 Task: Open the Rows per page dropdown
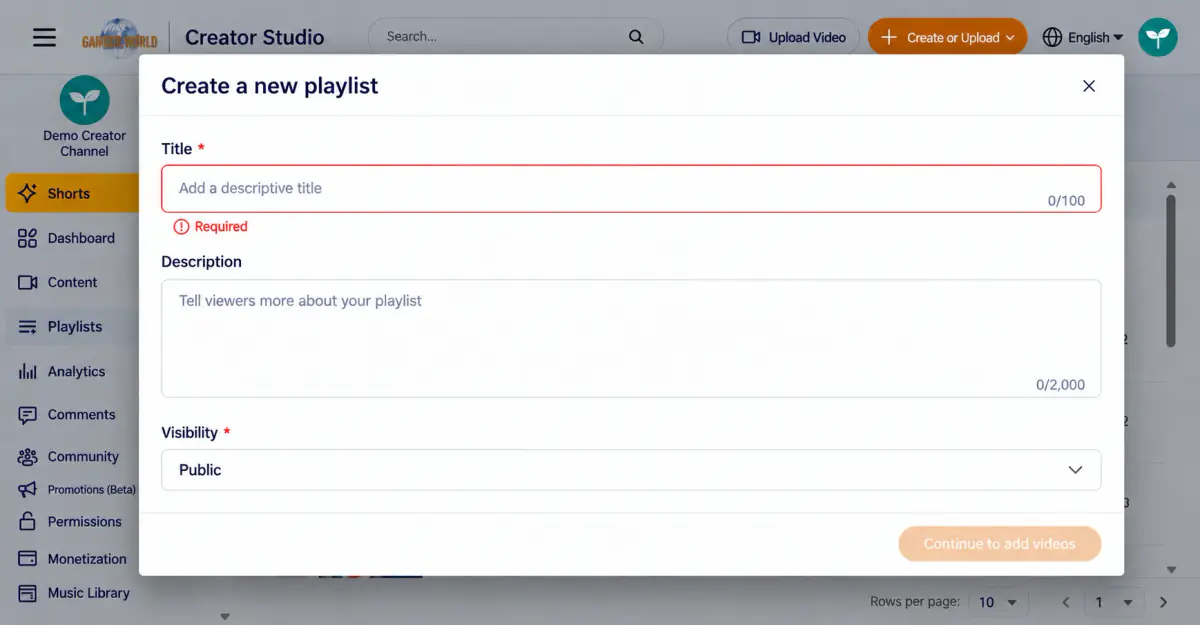tap(998, 602)
